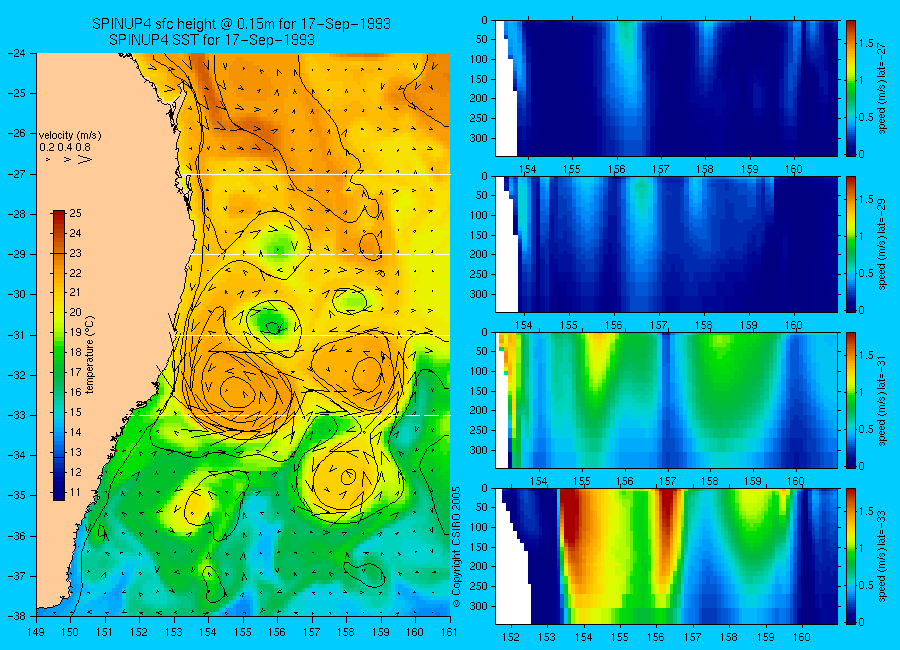900x650 pixels.
Task: Open the lat=-31 speed section panel
Action: [666, 400]
